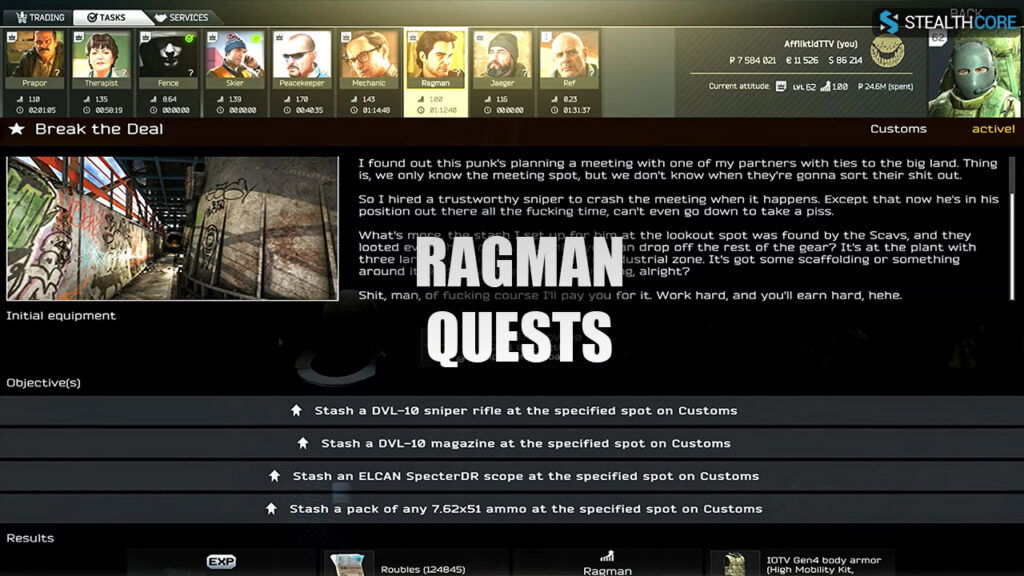Click the Initial equipment heading

click(61, 316)
